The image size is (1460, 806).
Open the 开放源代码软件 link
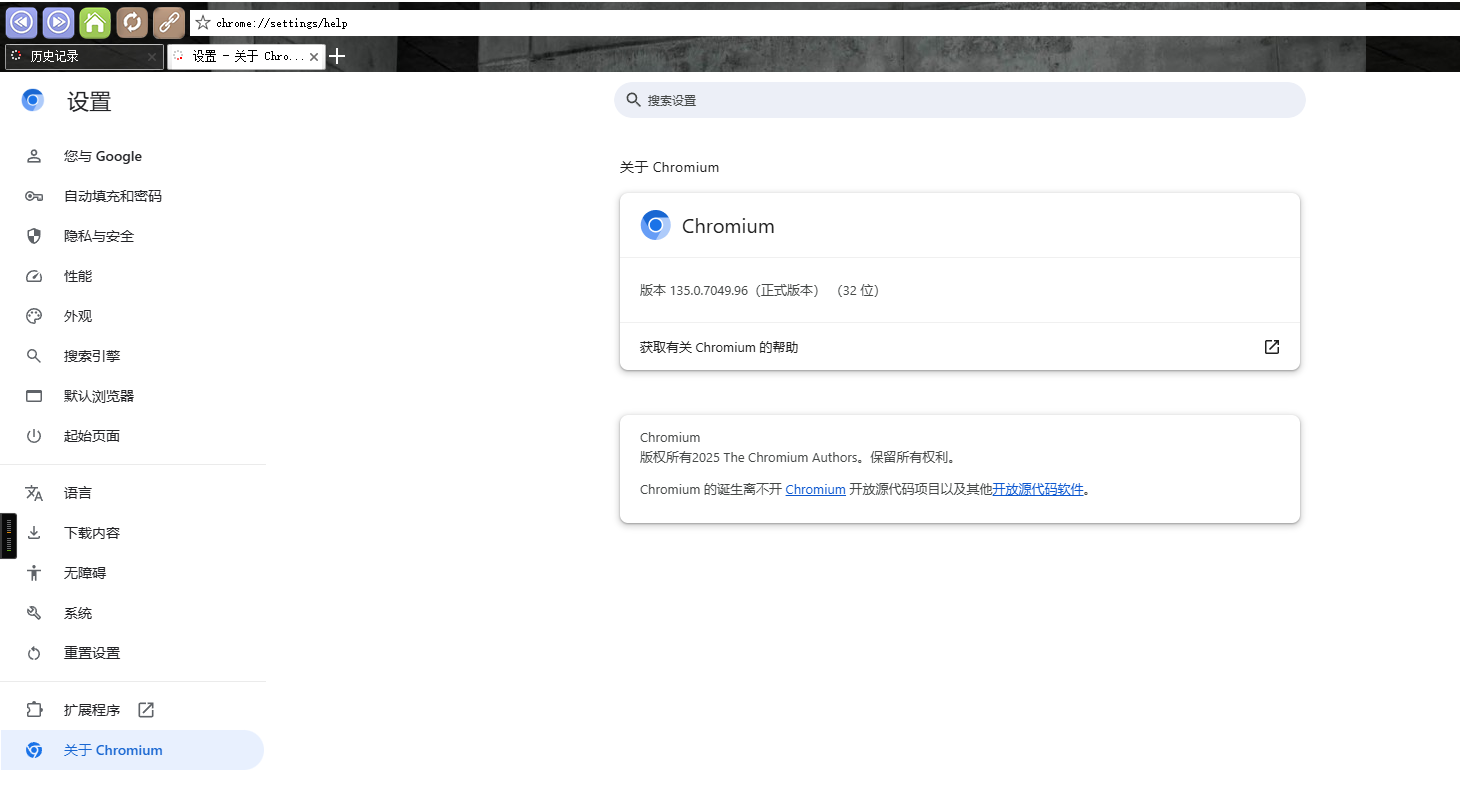pyautogui.click(x=1038, y=490)
